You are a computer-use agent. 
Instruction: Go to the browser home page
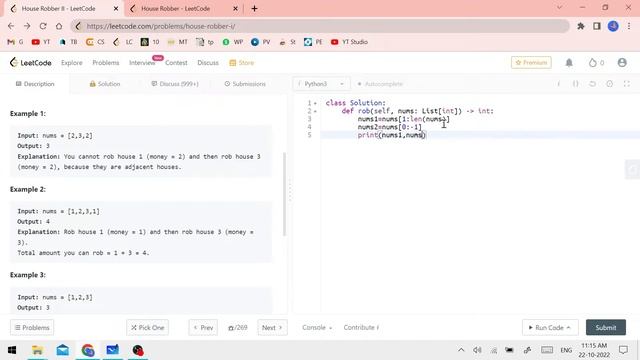pos(59,26)
